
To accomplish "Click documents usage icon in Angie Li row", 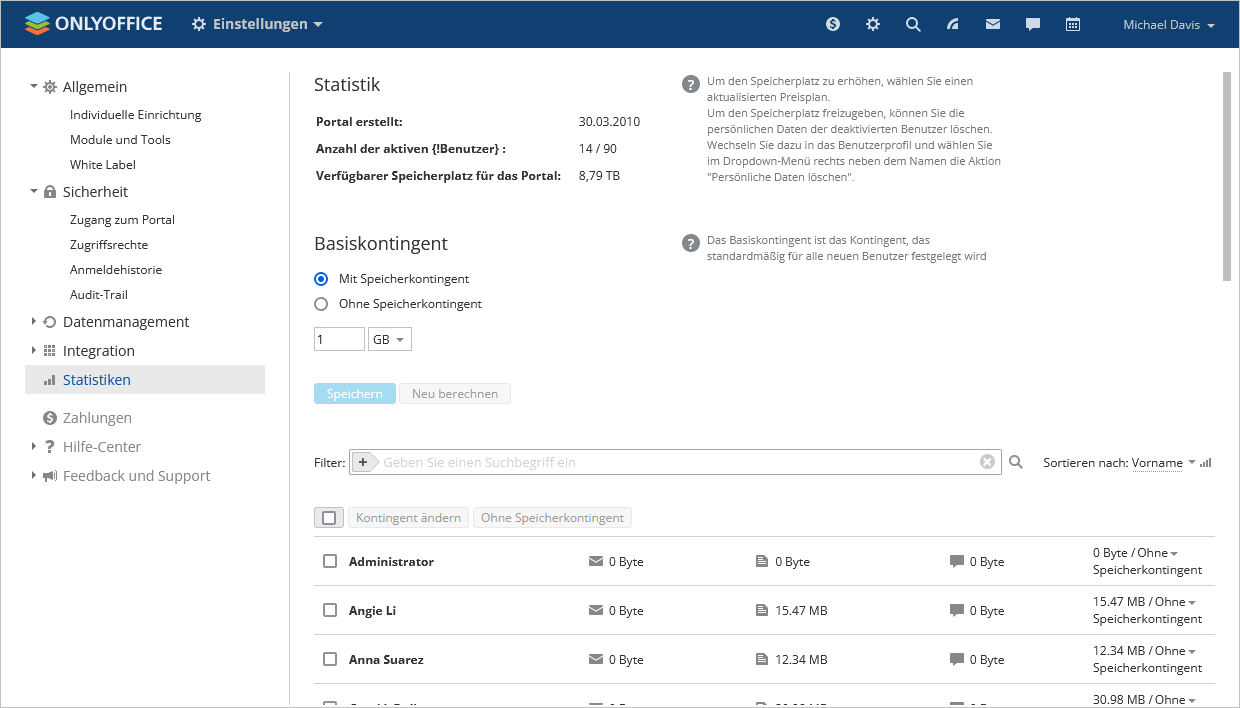I will coord(762,611).
